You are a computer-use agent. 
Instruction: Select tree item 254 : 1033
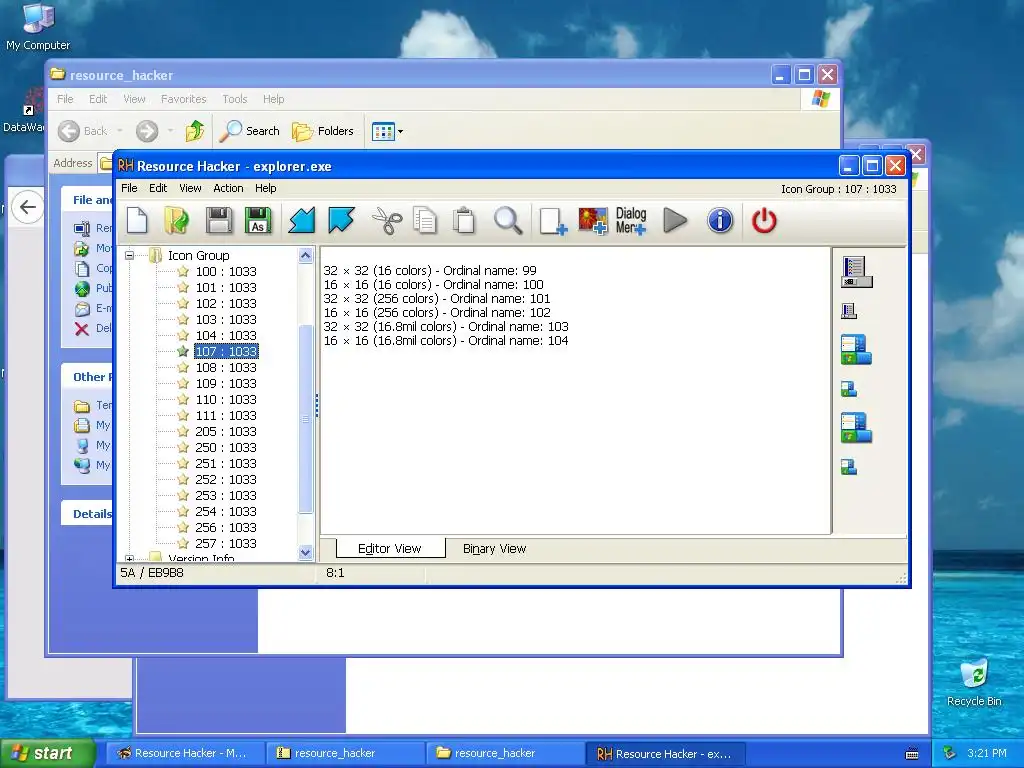(x=226, y=511)
